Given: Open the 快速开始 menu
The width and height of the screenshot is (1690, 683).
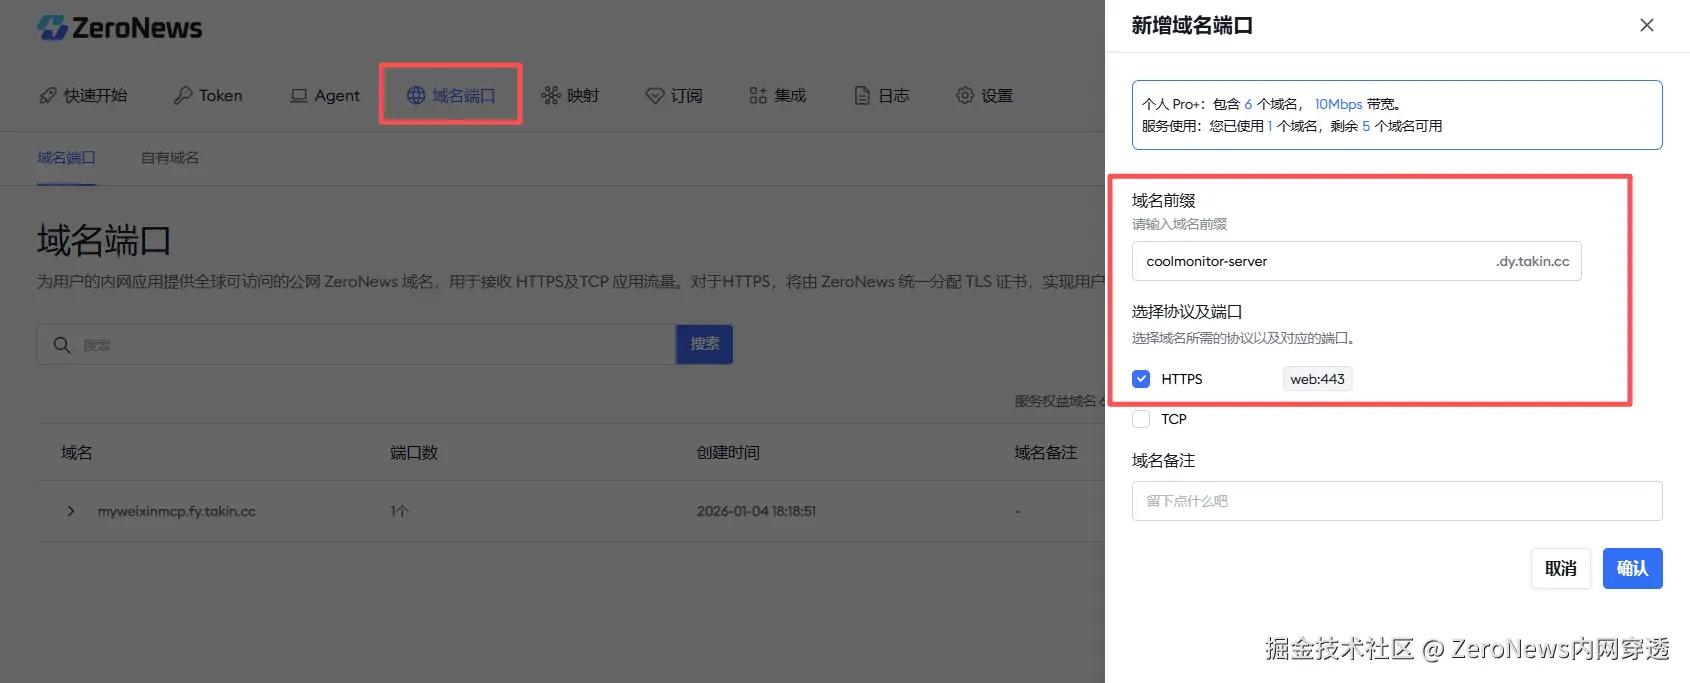Looking at the screenshot, I should click(83, 95).
